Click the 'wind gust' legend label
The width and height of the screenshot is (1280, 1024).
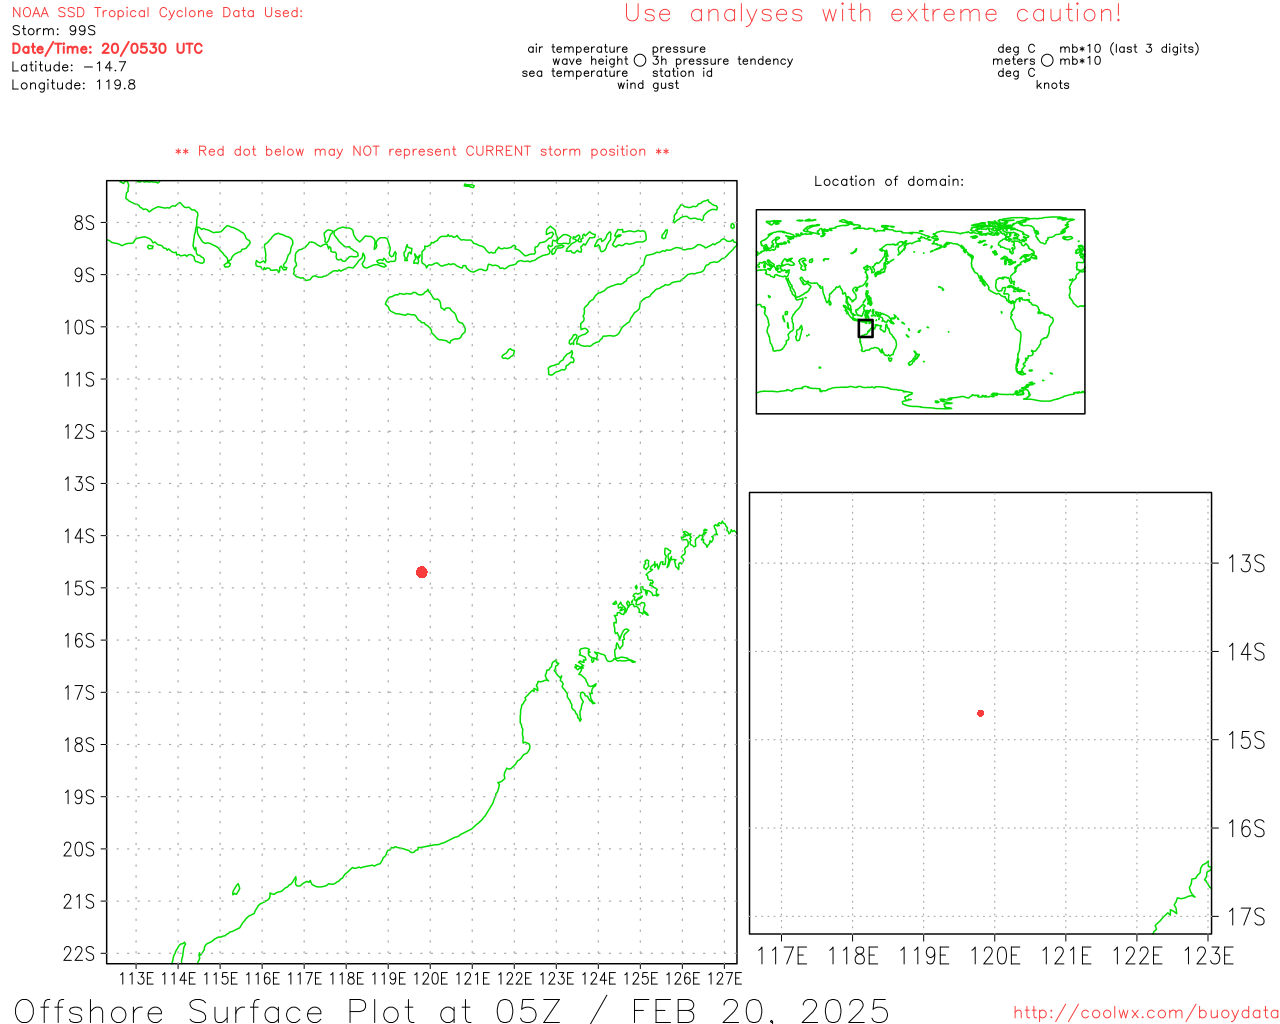click(x=648, y=85)
